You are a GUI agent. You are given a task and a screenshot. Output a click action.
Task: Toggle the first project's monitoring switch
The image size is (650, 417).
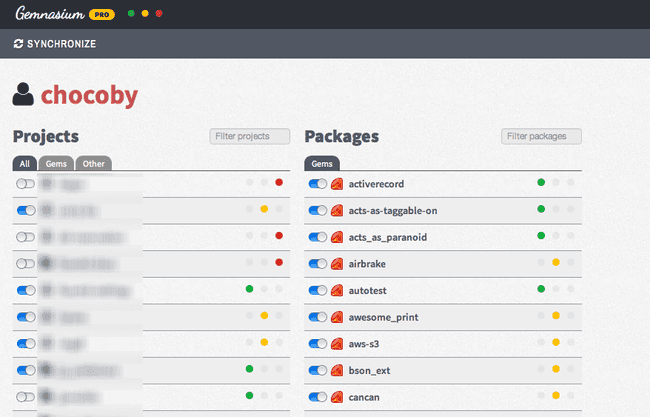[26, 184]
